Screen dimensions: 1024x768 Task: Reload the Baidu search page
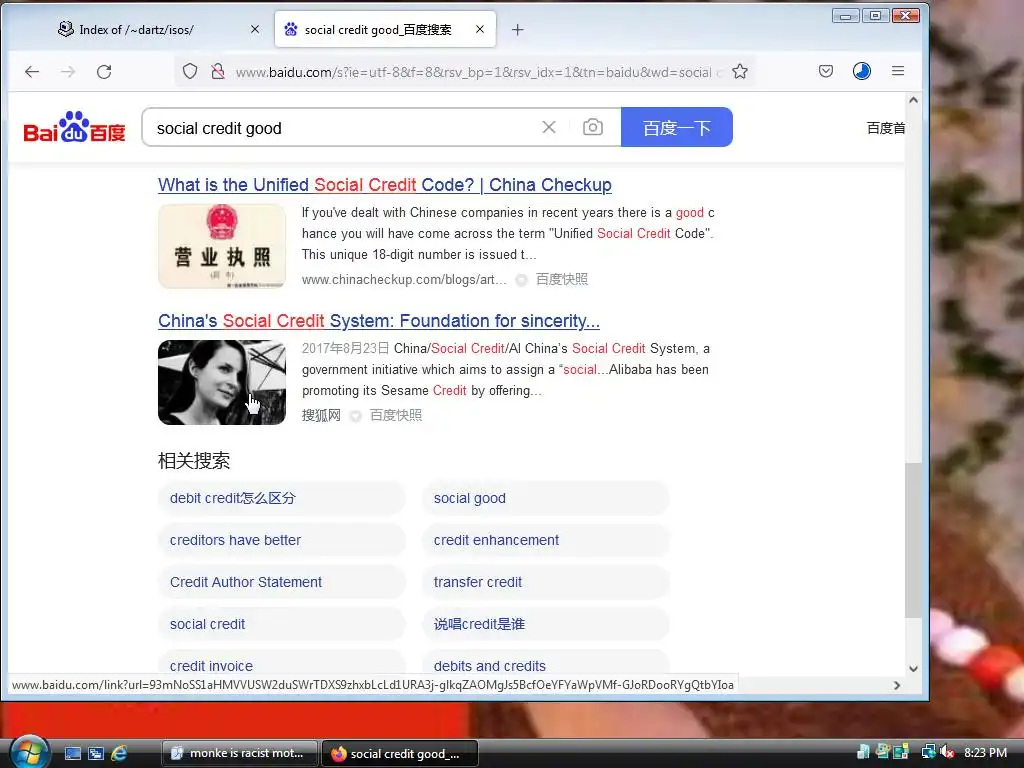pos(104,72)
